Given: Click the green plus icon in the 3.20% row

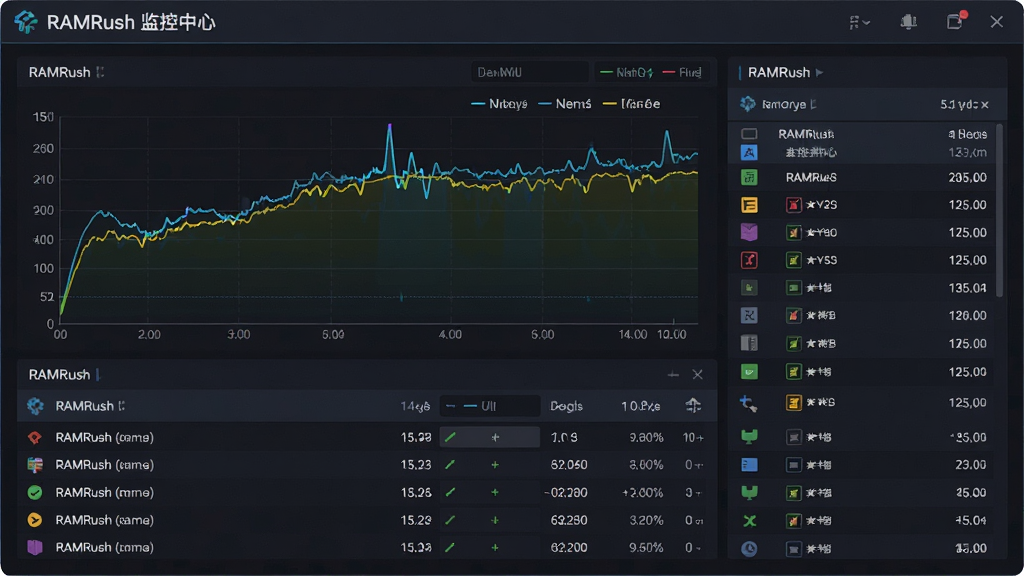Looking at the screenshot, I should click(x=495, y=520).
